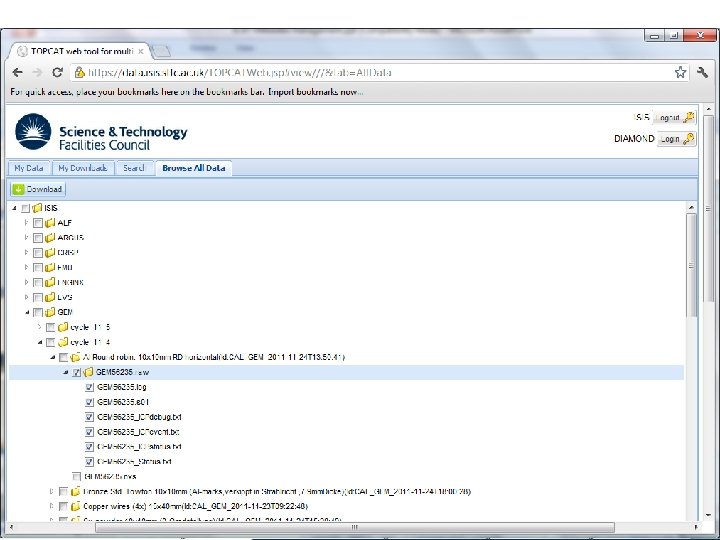The height and width of the screenshot is (540, 720).
Task: Click the GEM folder icon
Action: 50,312
